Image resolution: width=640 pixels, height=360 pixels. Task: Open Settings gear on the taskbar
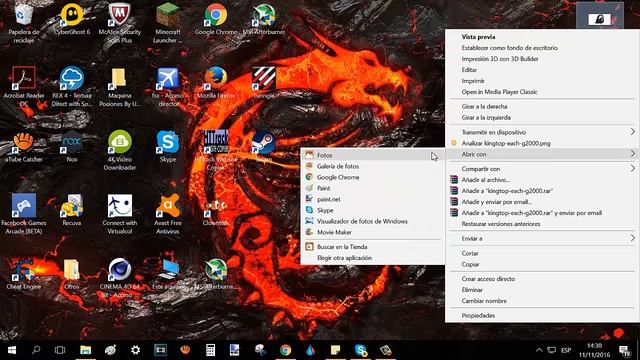pyautogui.click(x=136, y=350)
